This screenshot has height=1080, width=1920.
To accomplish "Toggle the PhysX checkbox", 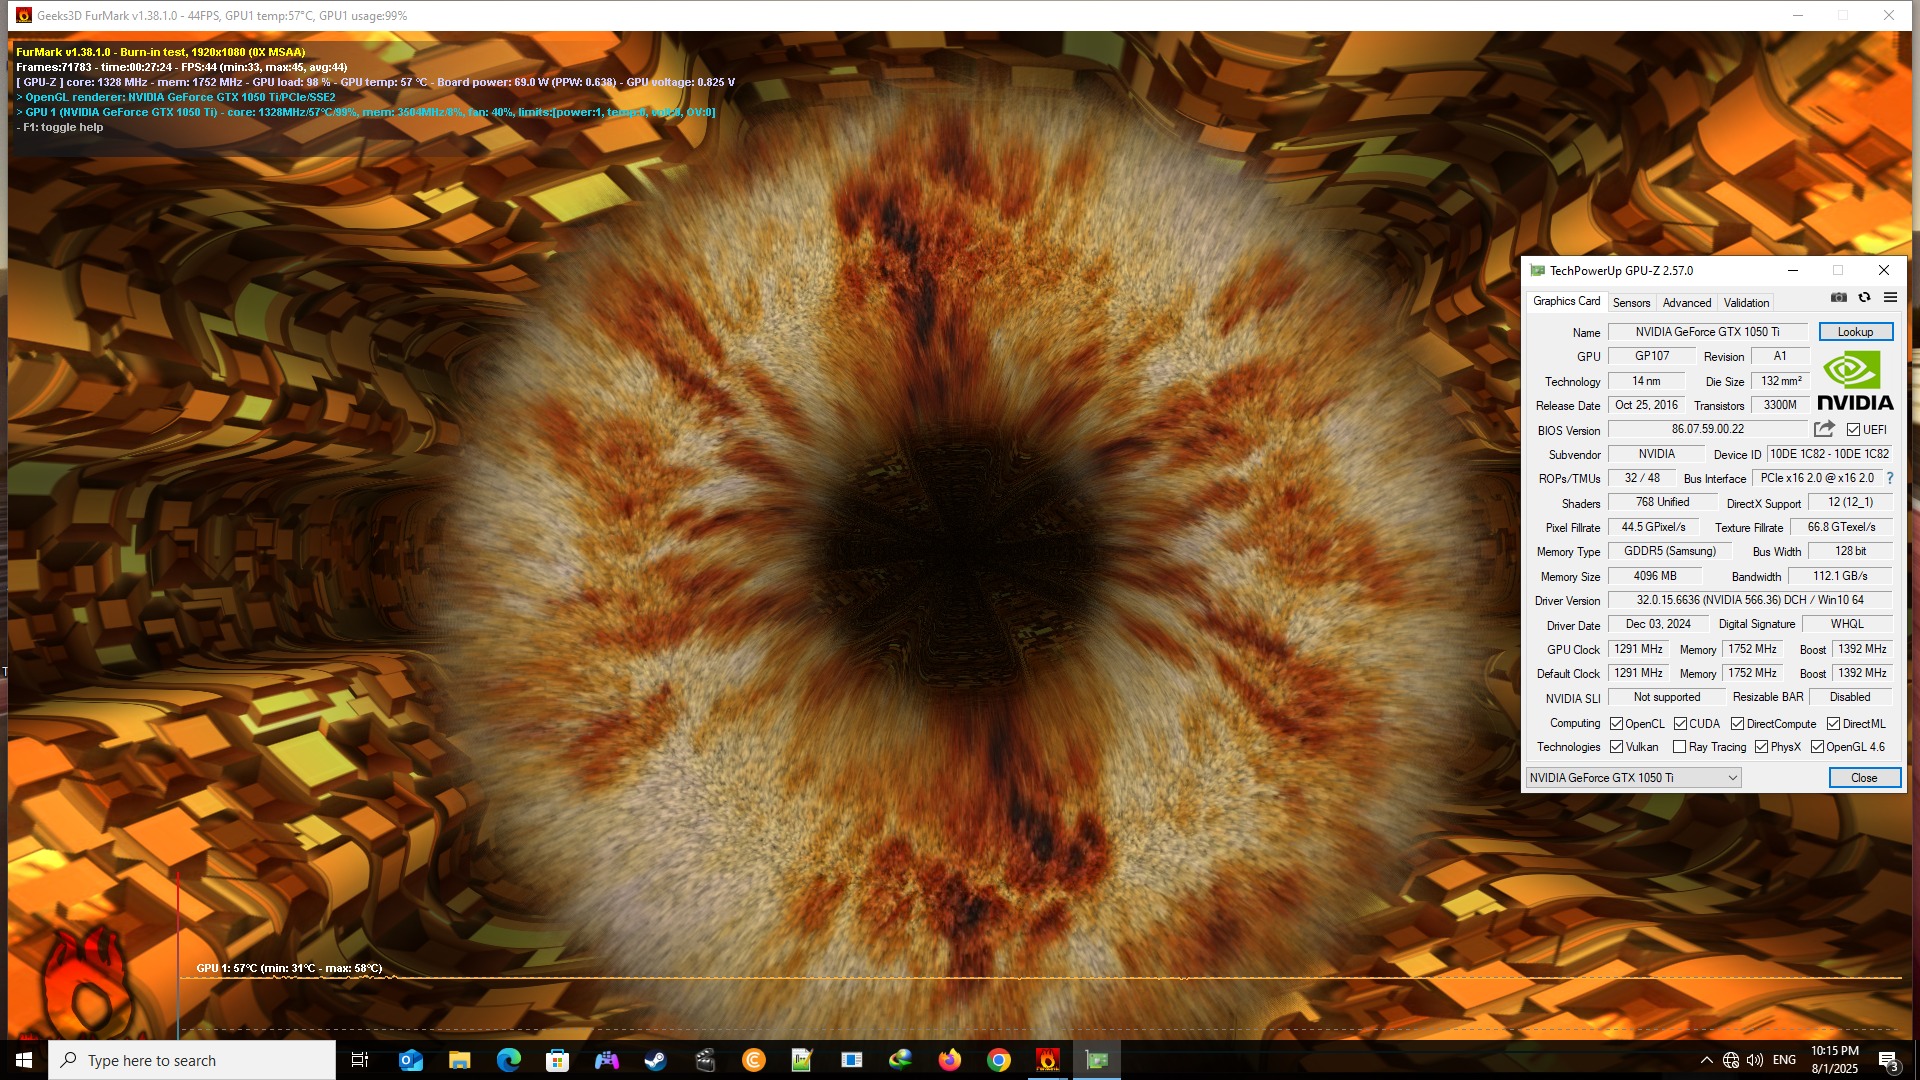I will coord(1761,747).
